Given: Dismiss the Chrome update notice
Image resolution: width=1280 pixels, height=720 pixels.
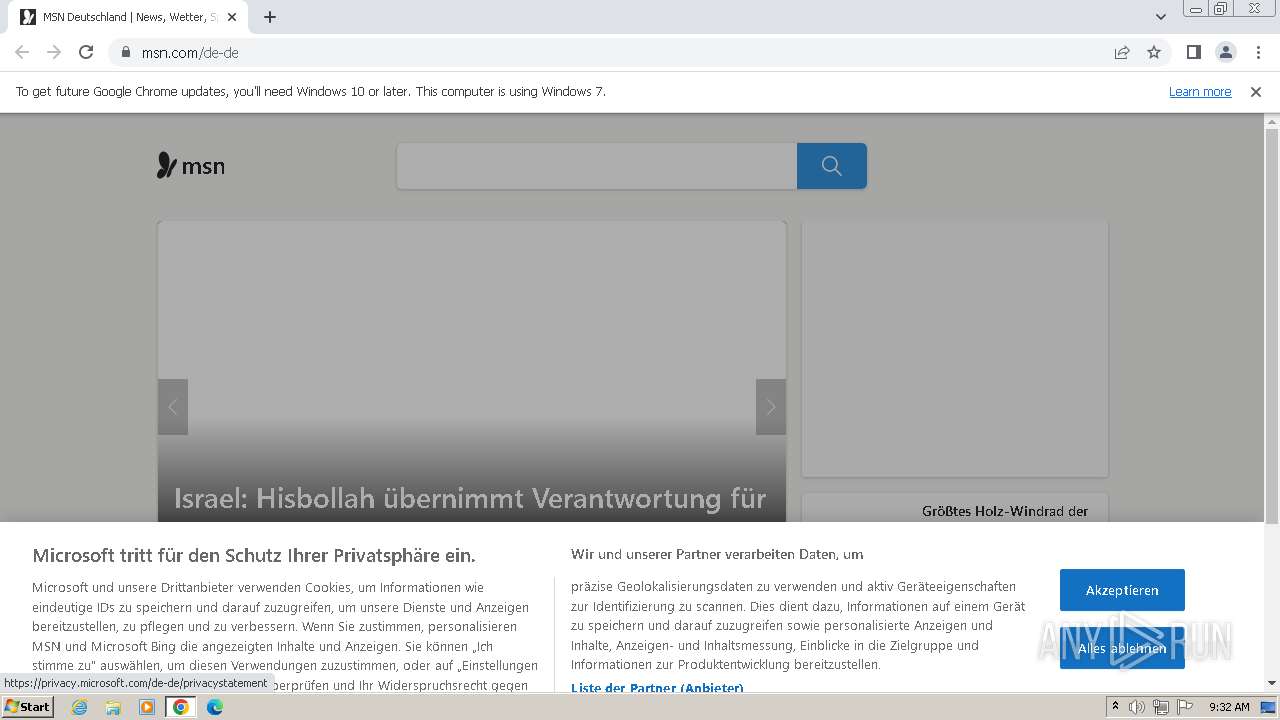Looking at the screenshot, I should click(1256, 91).
